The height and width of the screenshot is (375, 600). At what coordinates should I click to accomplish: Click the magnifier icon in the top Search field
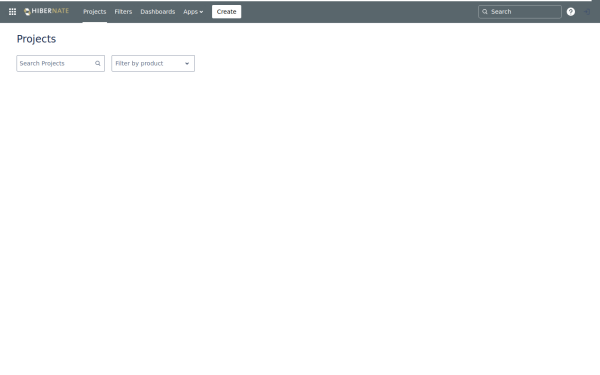pyautogui.click(x=485, y=12)
